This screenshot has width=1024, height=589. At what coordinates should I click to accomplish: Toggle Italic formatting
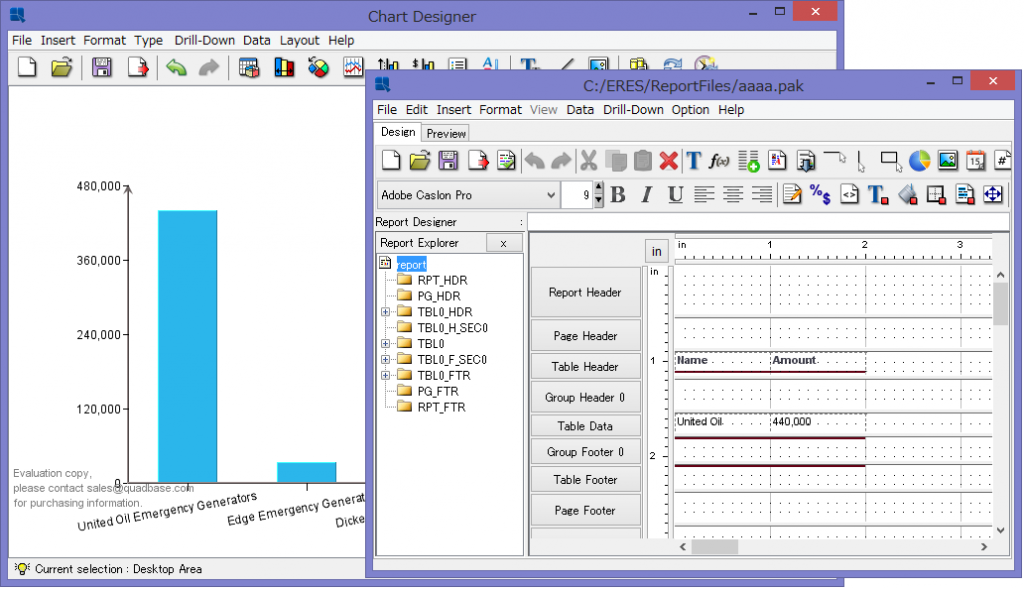[646, 195]
